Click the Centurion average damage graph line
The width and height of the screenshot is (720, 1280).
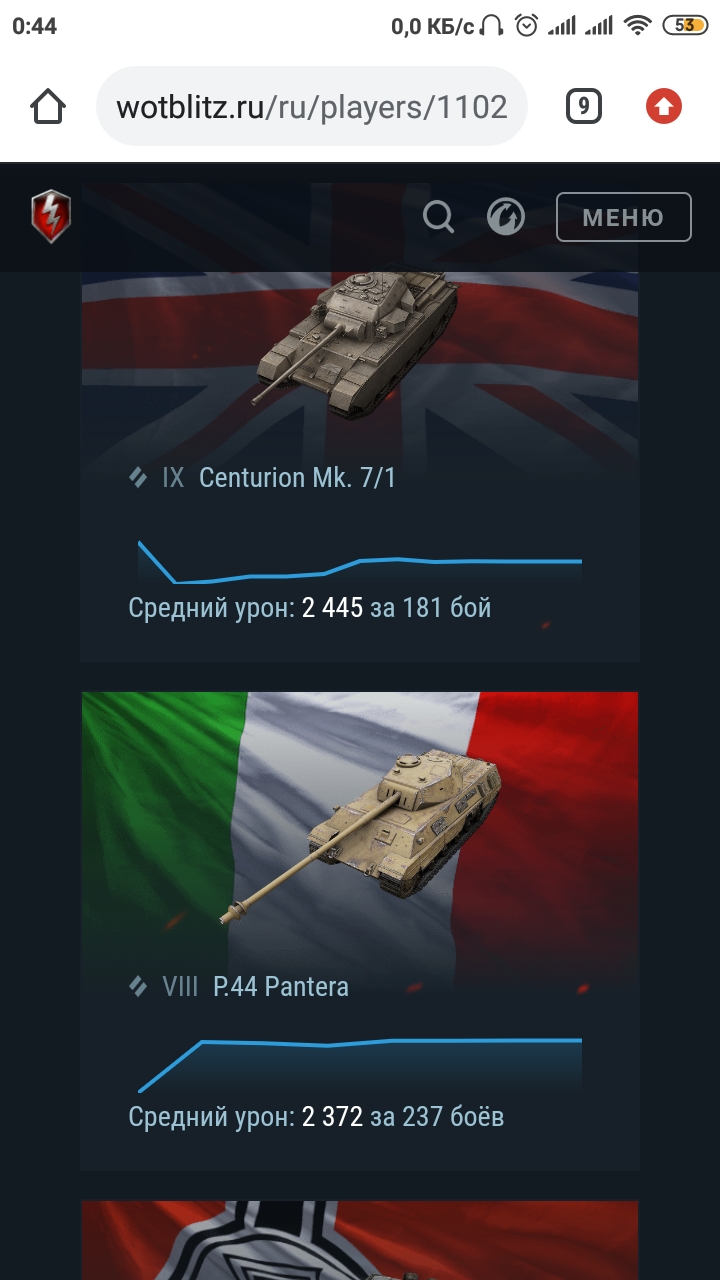click(x=360, y=563)
